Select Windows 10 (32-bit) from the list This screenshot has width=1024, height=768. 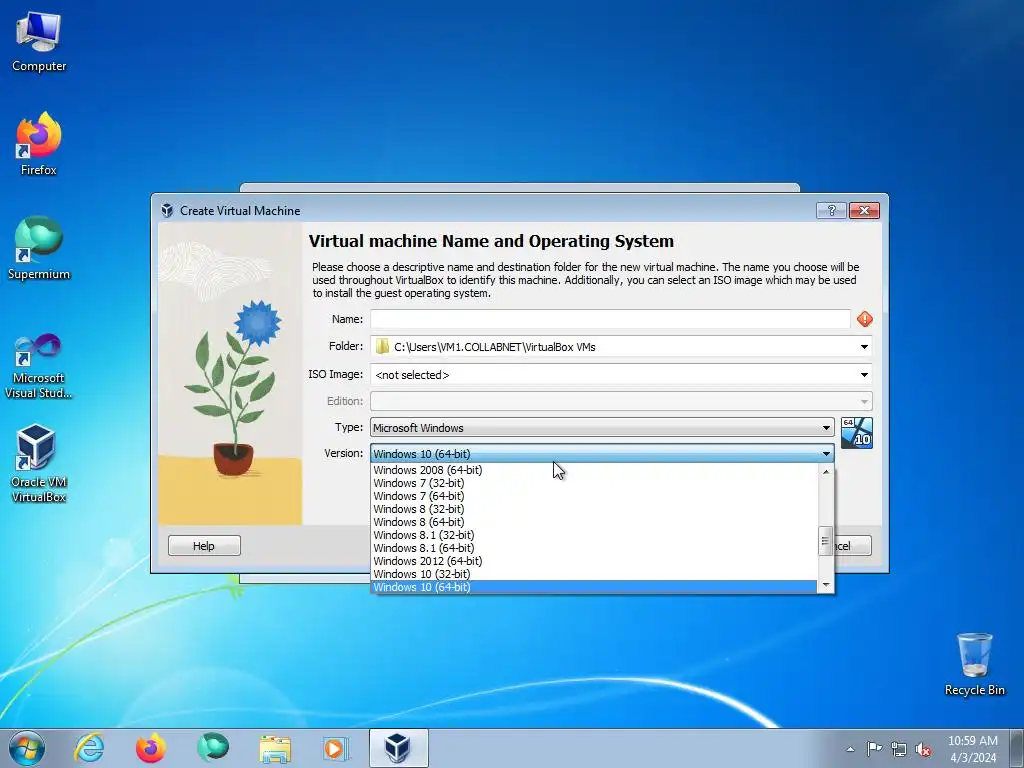tap(594, 574)
